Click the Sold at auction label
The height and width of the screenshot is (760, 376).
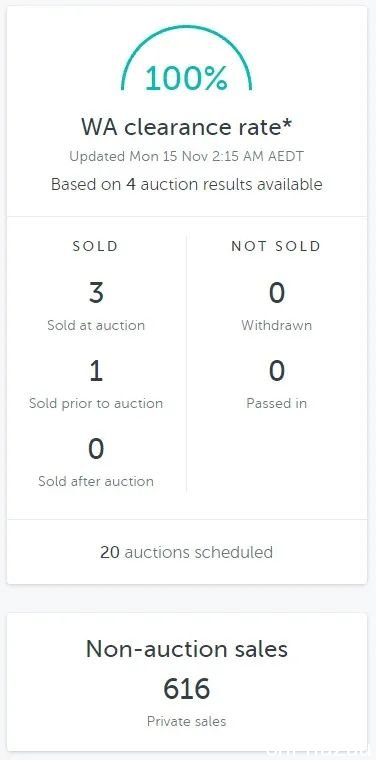click(96, 325)
